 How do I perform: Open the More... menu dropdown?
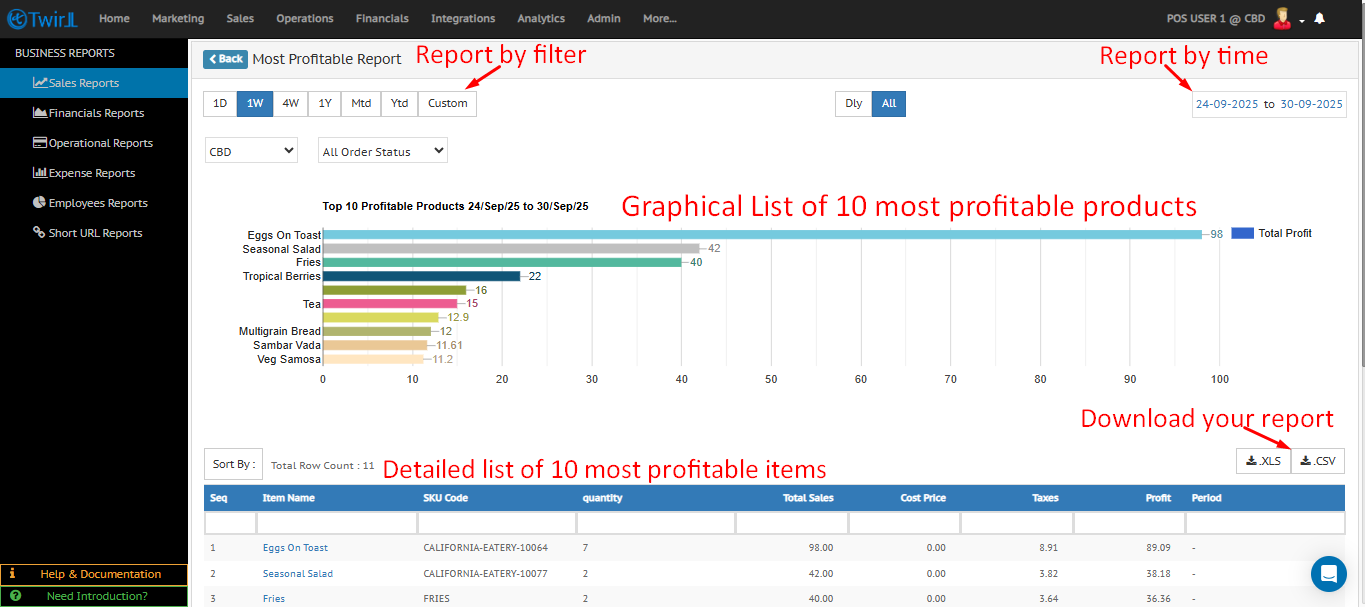click(x=659, y=18)
